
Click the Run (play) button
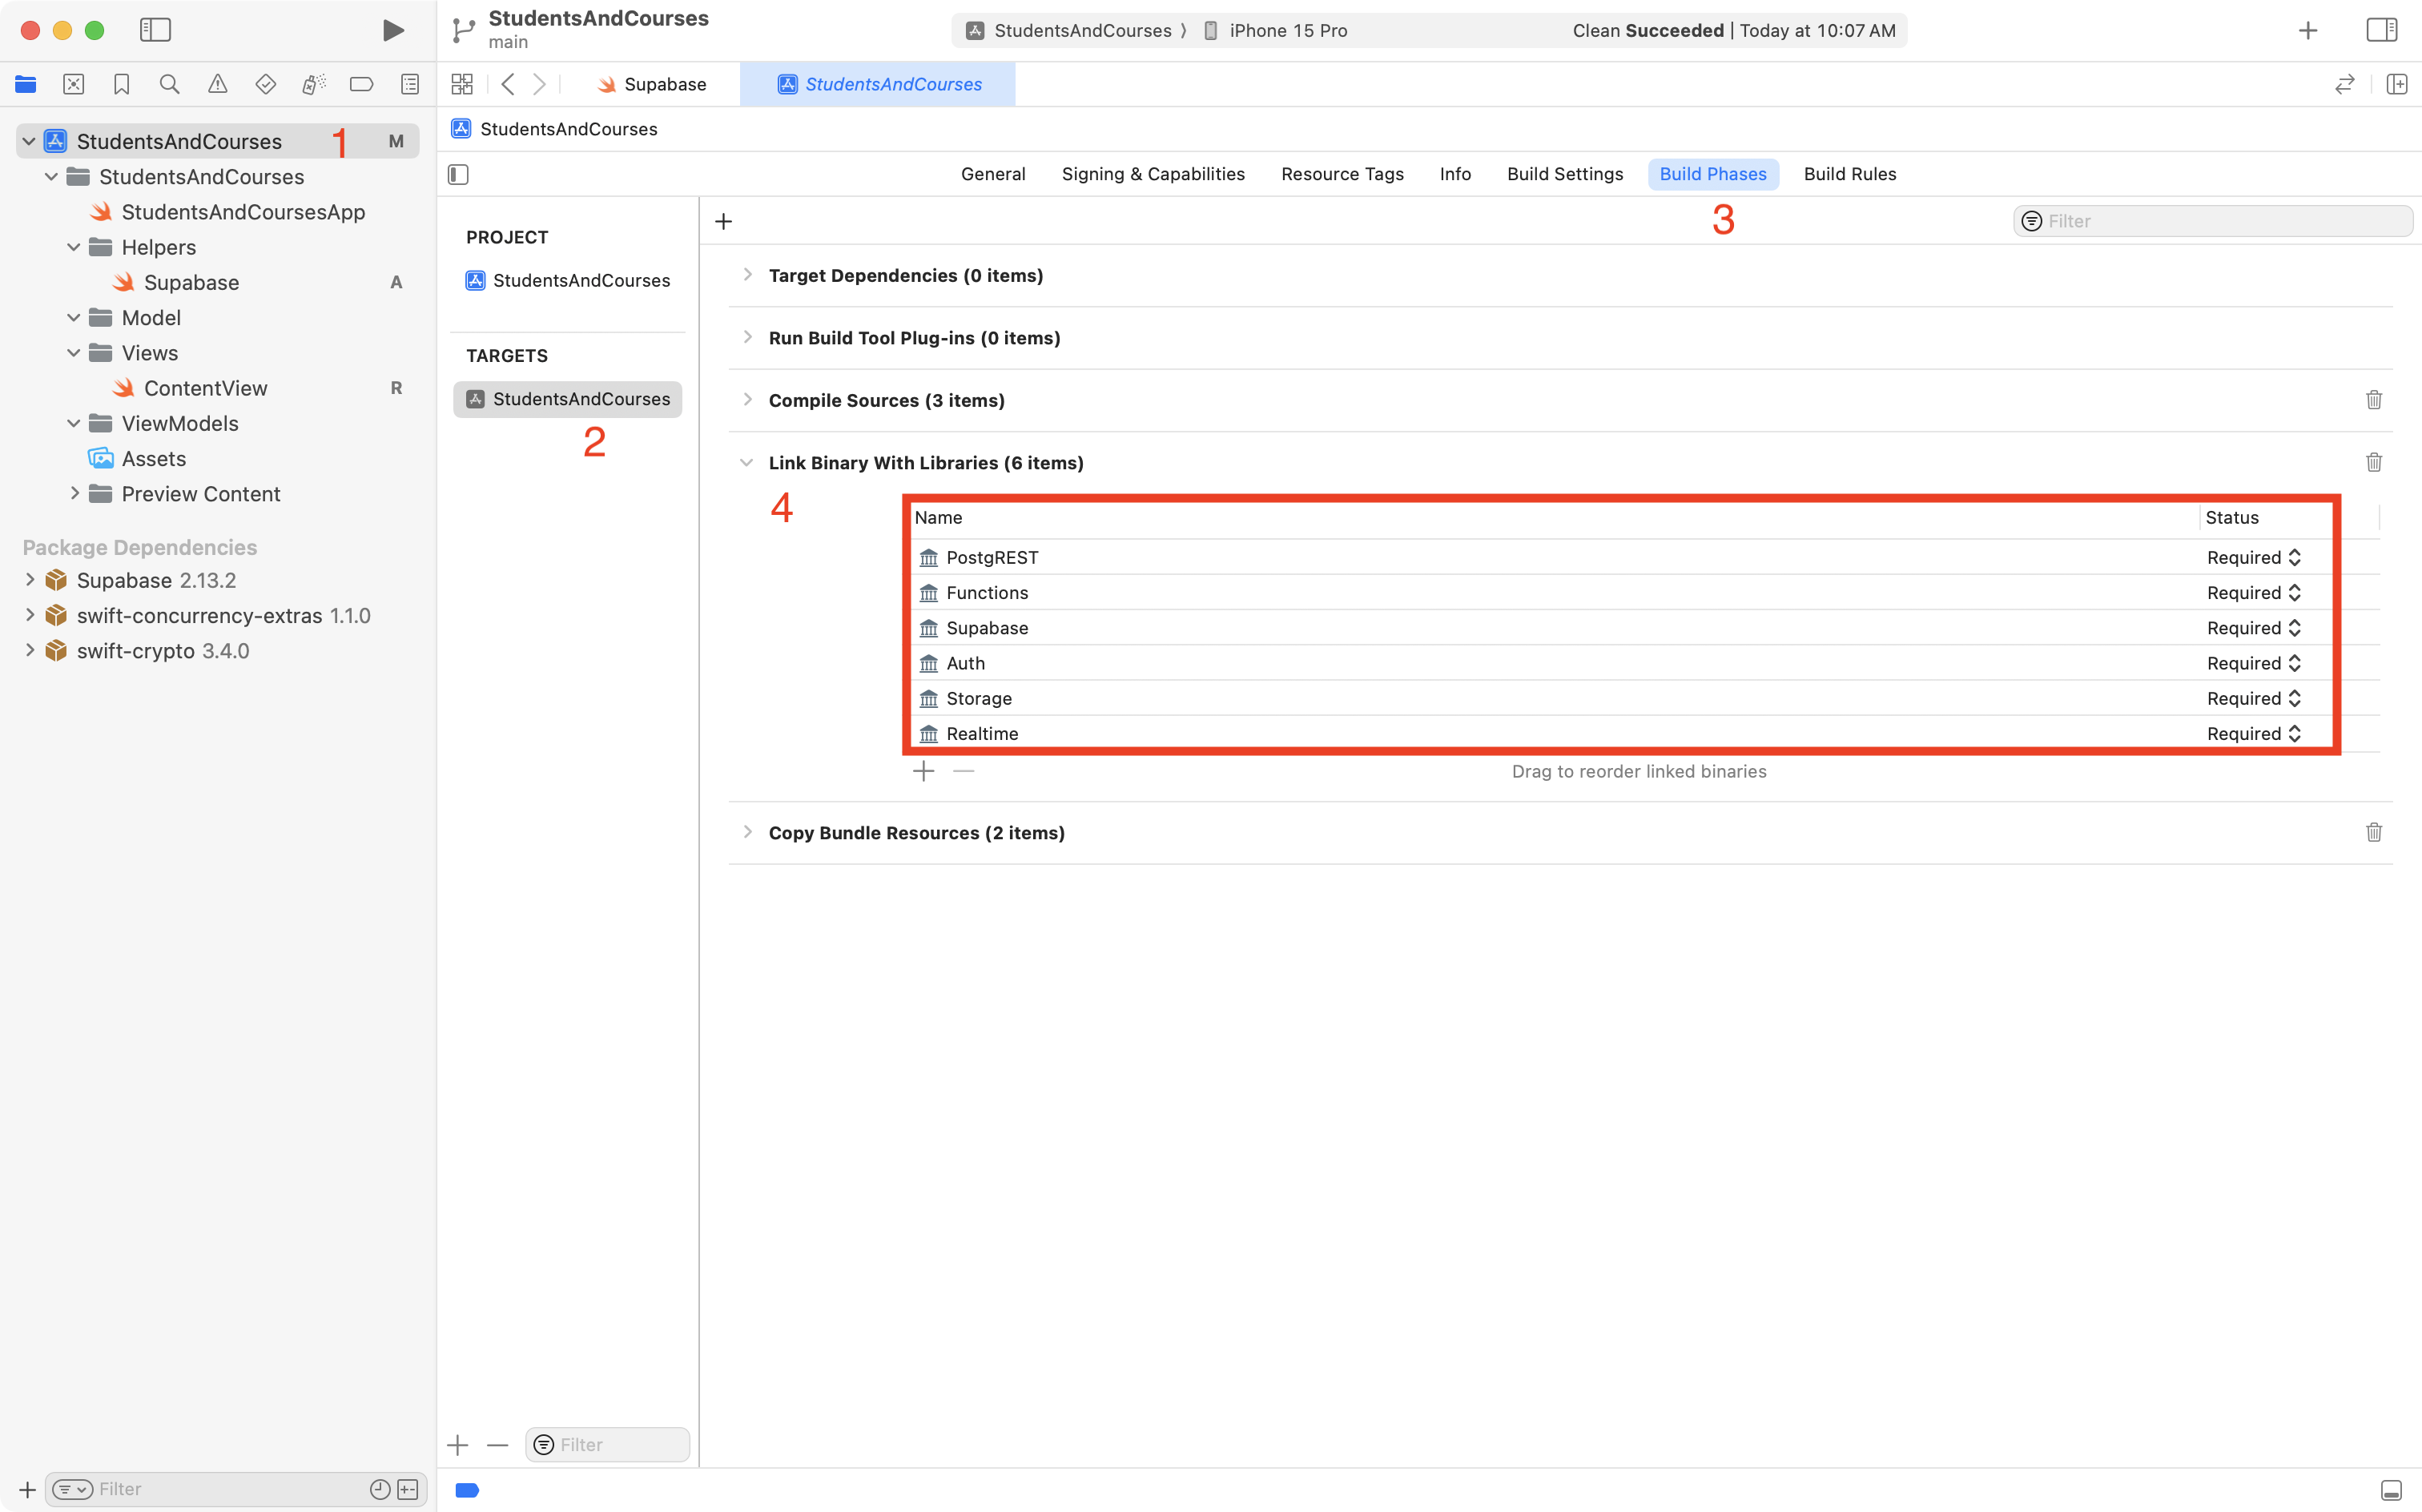pos(393,30)
